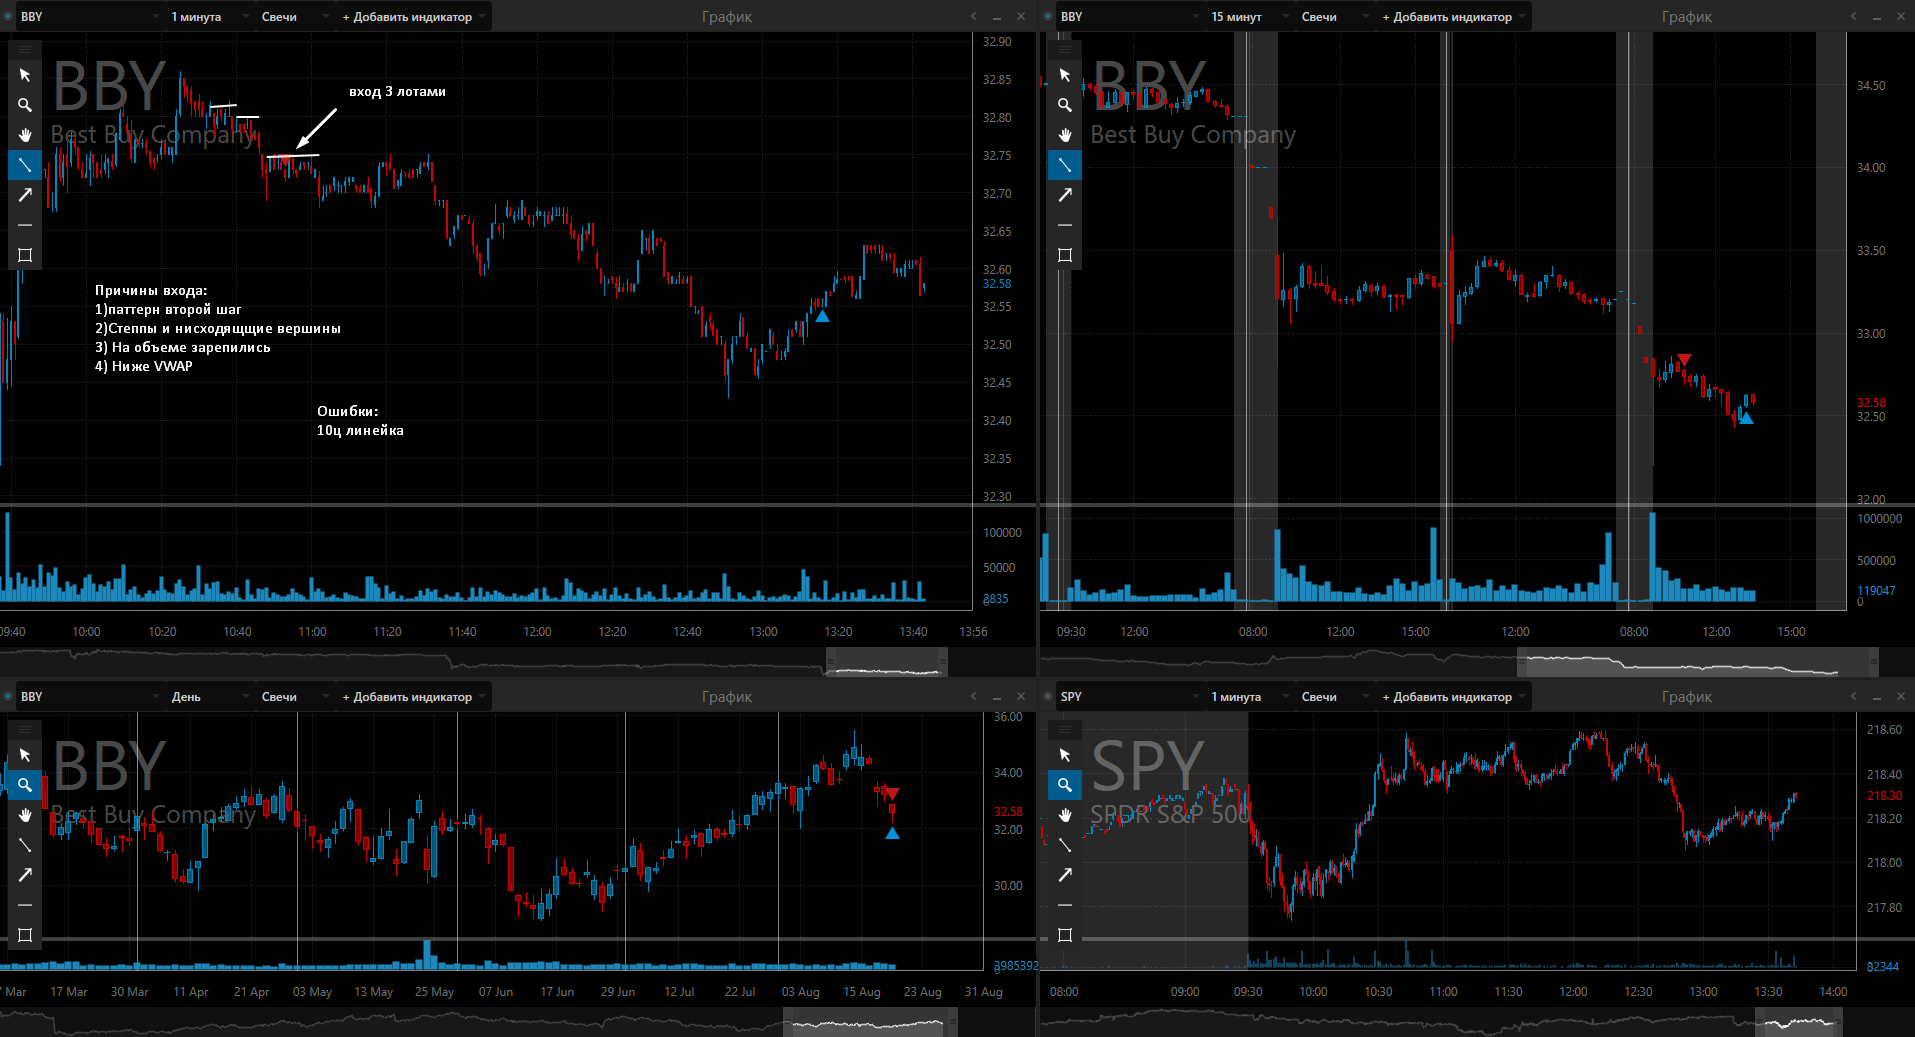Select the trend line tool in BBY 15 минут chart
This screenshot has width=1915, height=1037.
1065,165
